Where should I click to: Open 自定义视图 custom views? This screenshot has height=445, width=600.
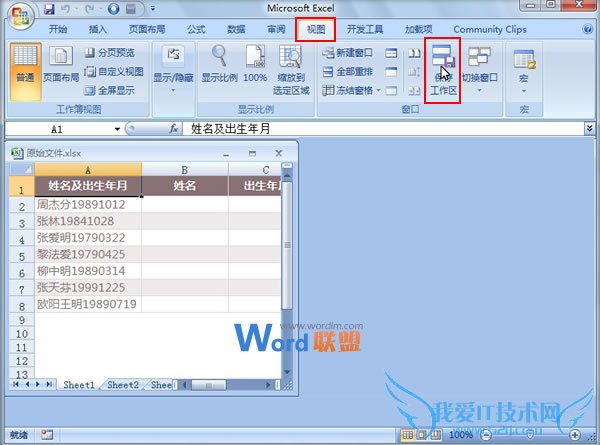114,72
